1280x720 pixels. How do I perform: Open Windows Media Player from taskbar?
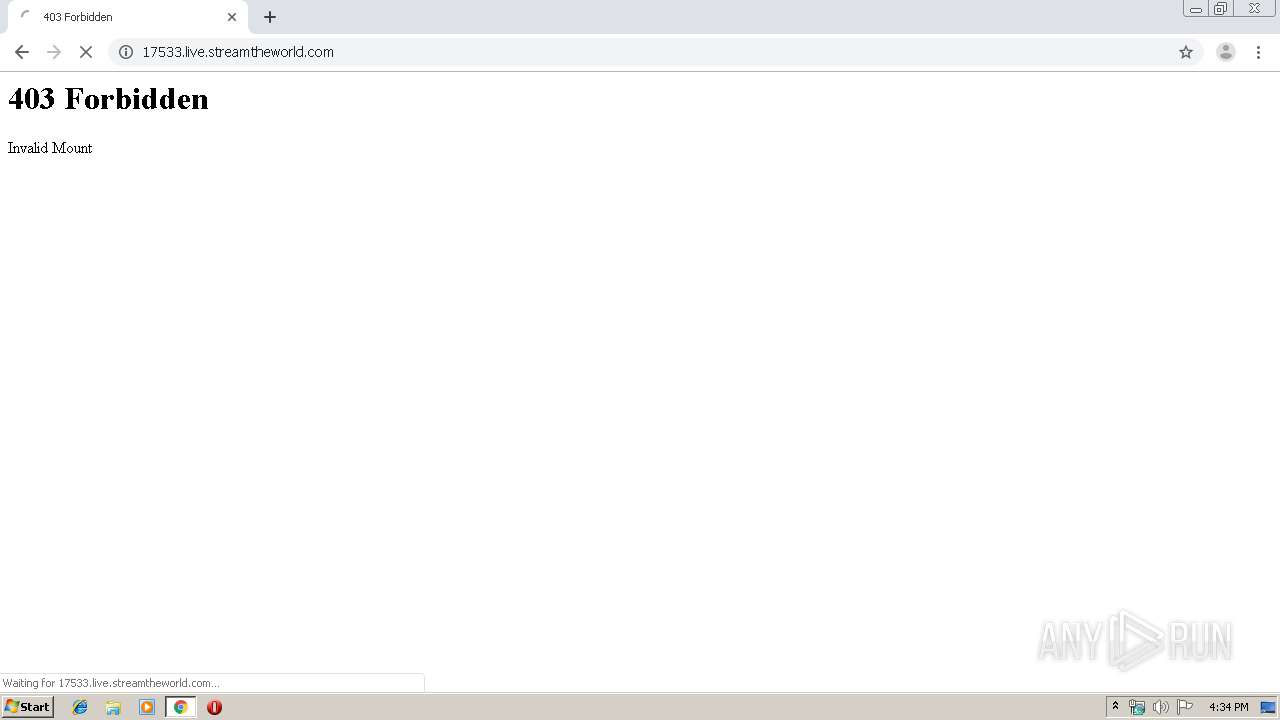click(x=147, y=707)
